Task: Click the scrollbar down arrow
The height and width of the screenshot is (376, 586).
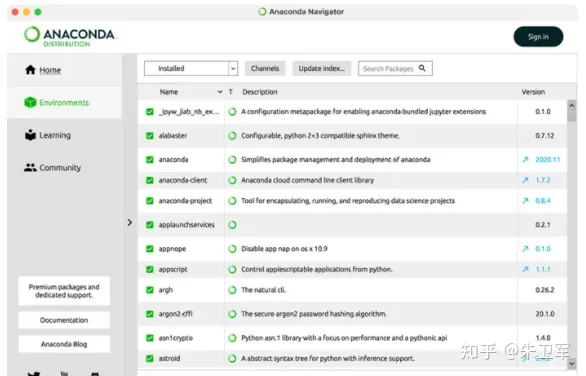Action: [x=571, y=363]
